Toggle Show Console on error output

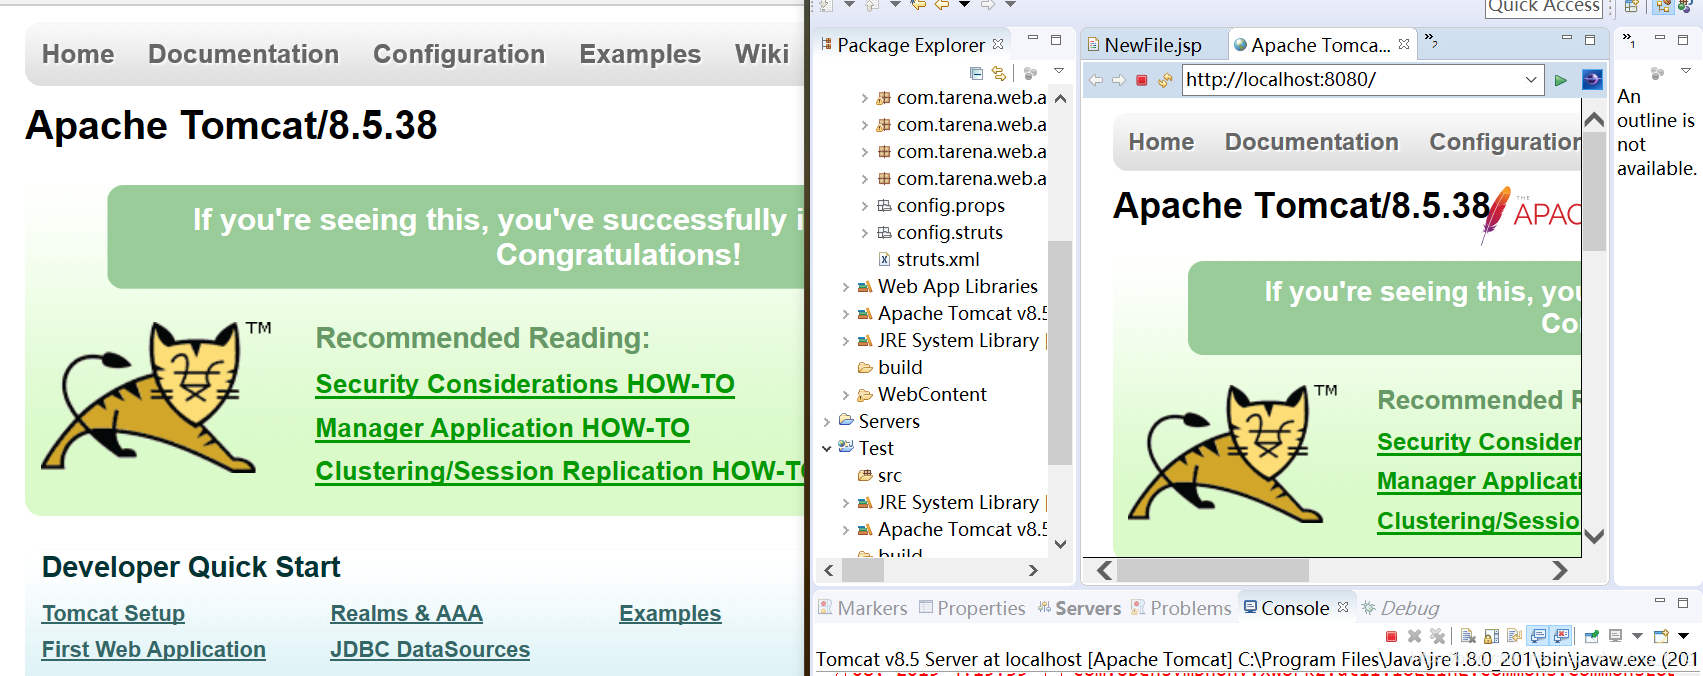tap(1561, 636)
